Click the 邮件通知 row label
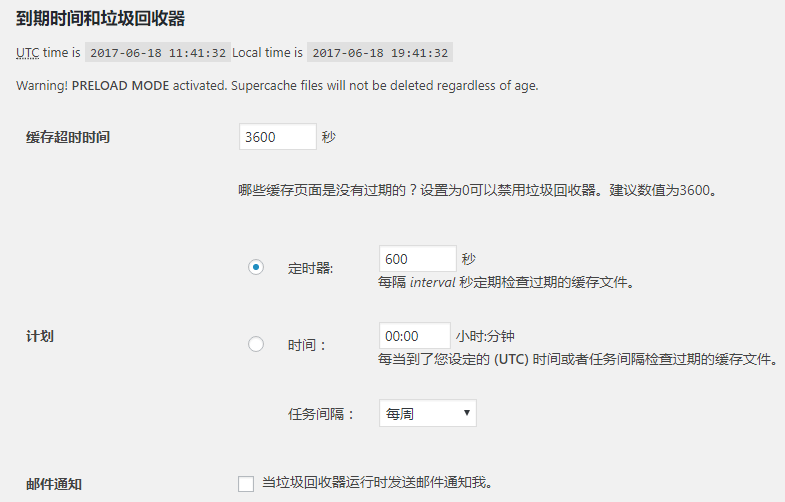The width and height of the screenshot is (785, 502). click(54, 484)
